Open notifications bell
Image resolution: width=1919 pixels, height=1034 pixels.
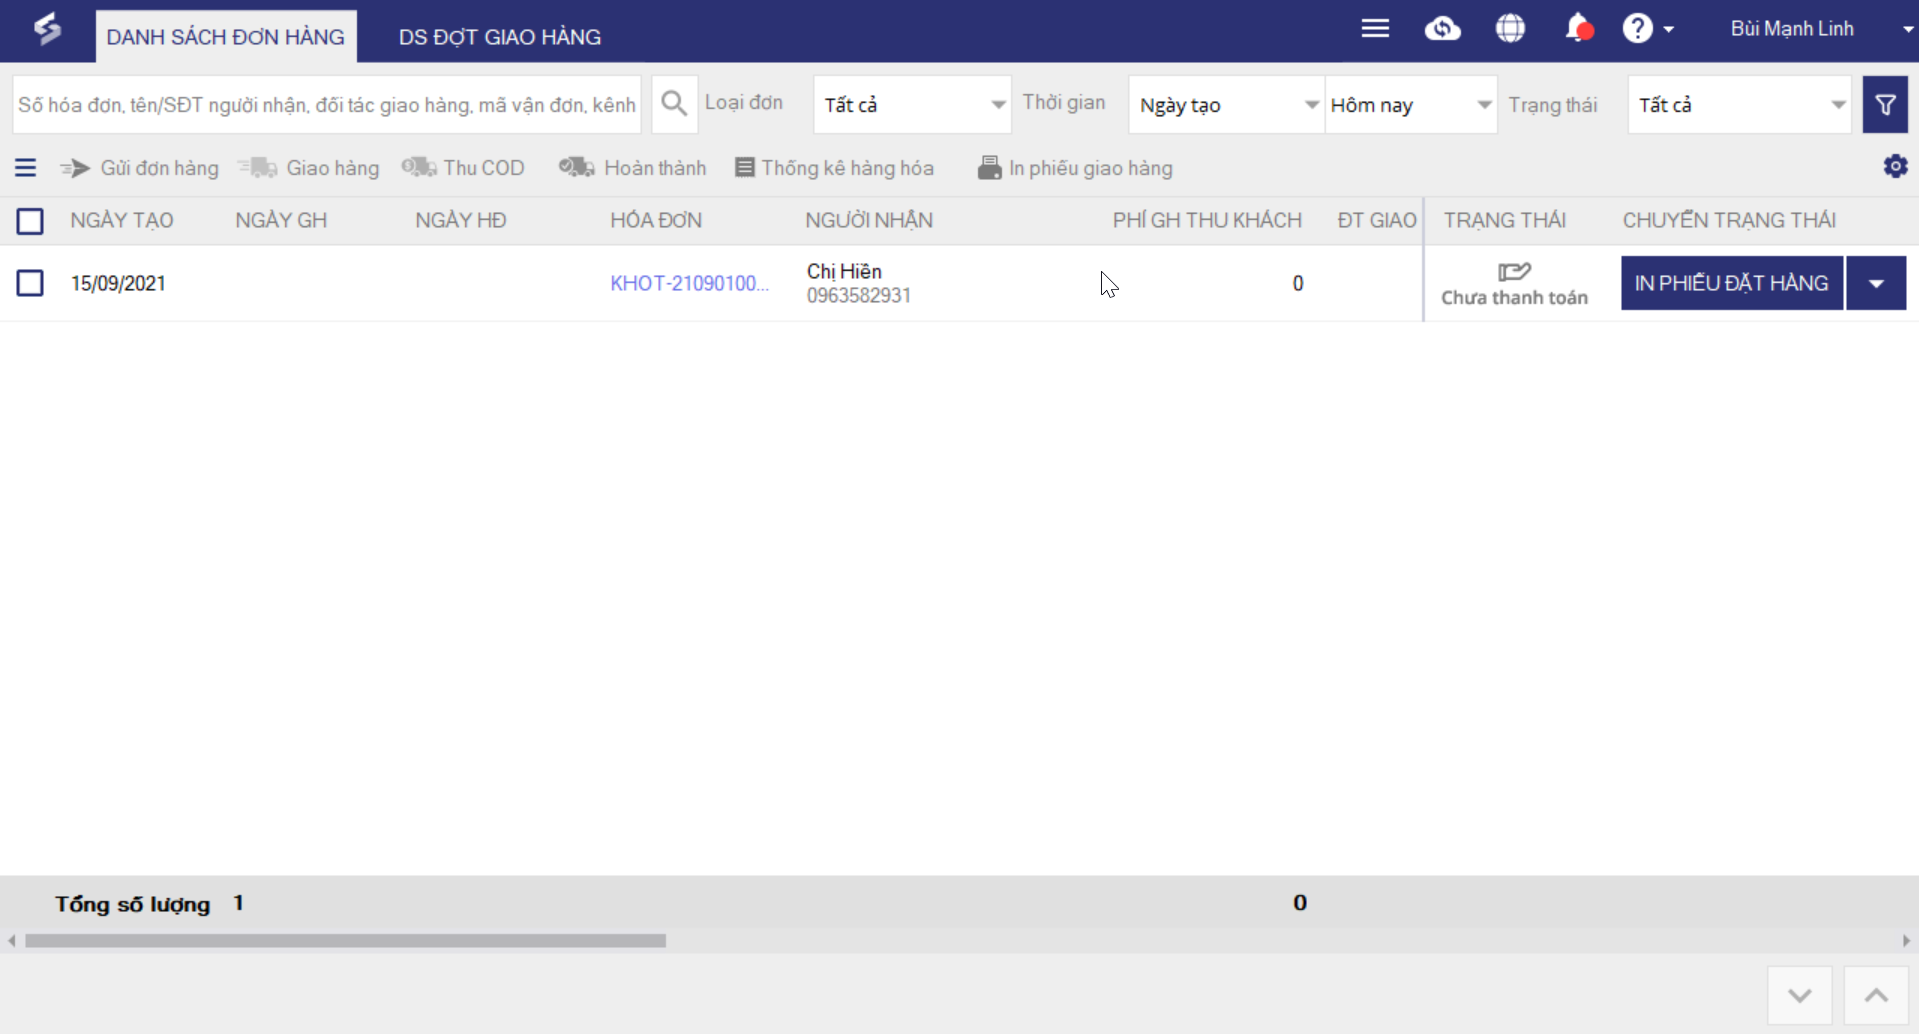point(1578,28)
